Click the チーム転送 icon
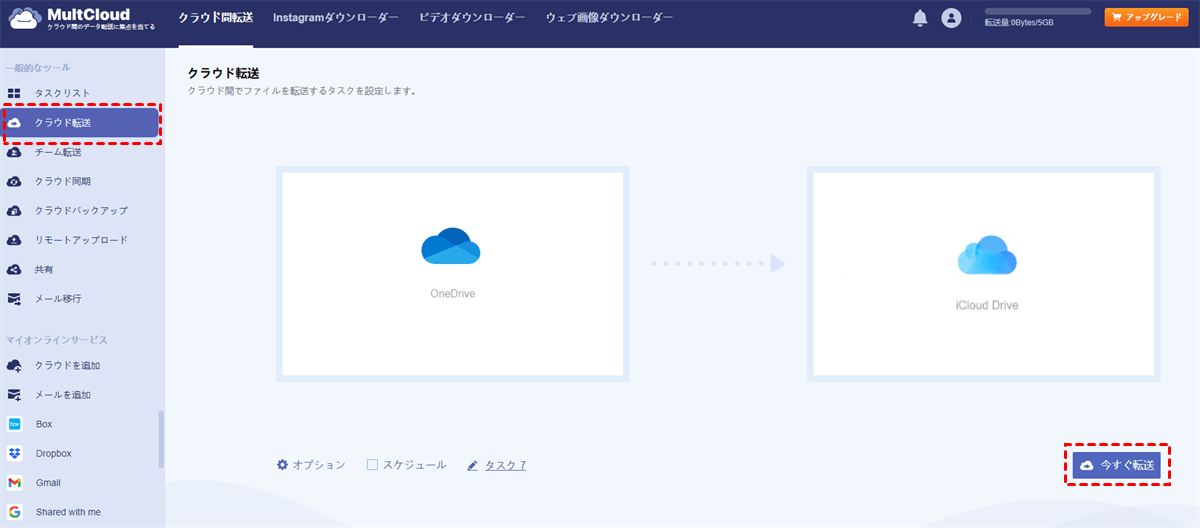Viewport: 1200px width, 528px height. tap(15, 152)
